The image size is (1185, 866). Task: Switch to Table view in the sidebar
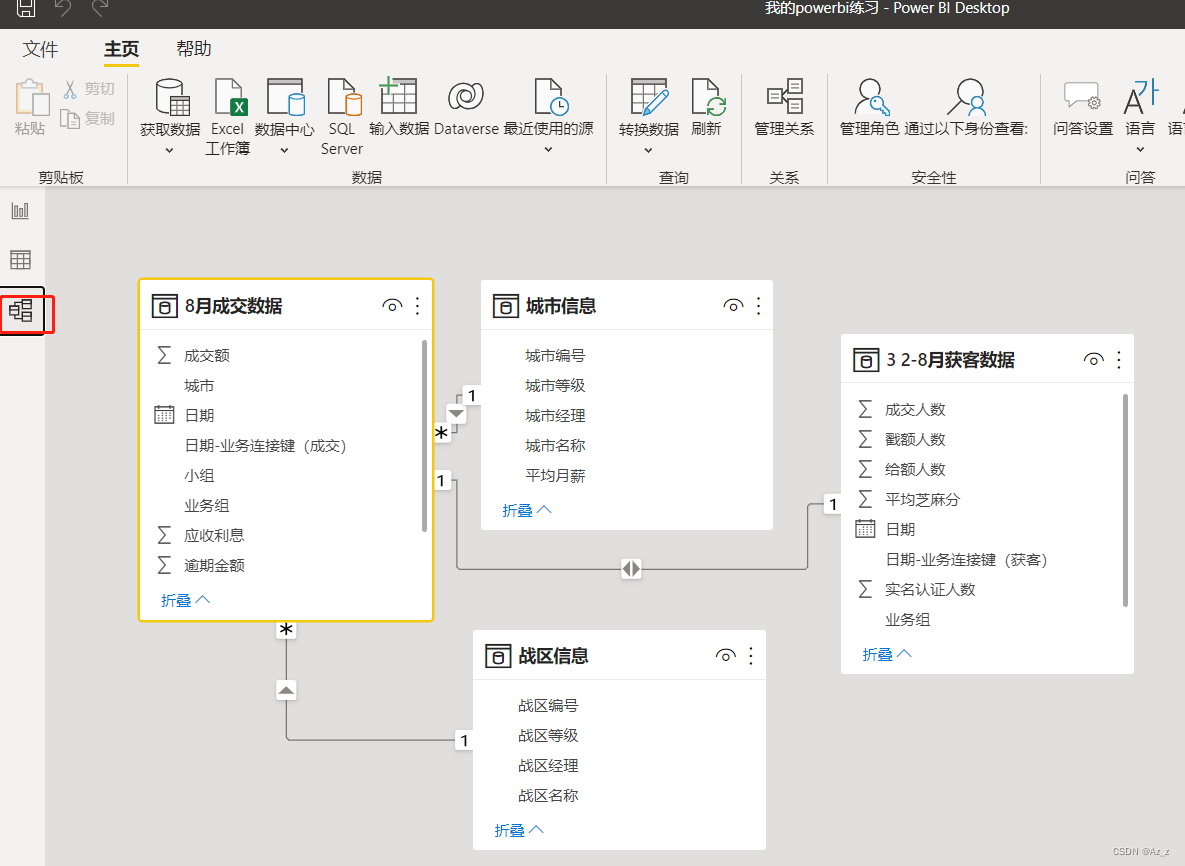[x=22, y=259]
